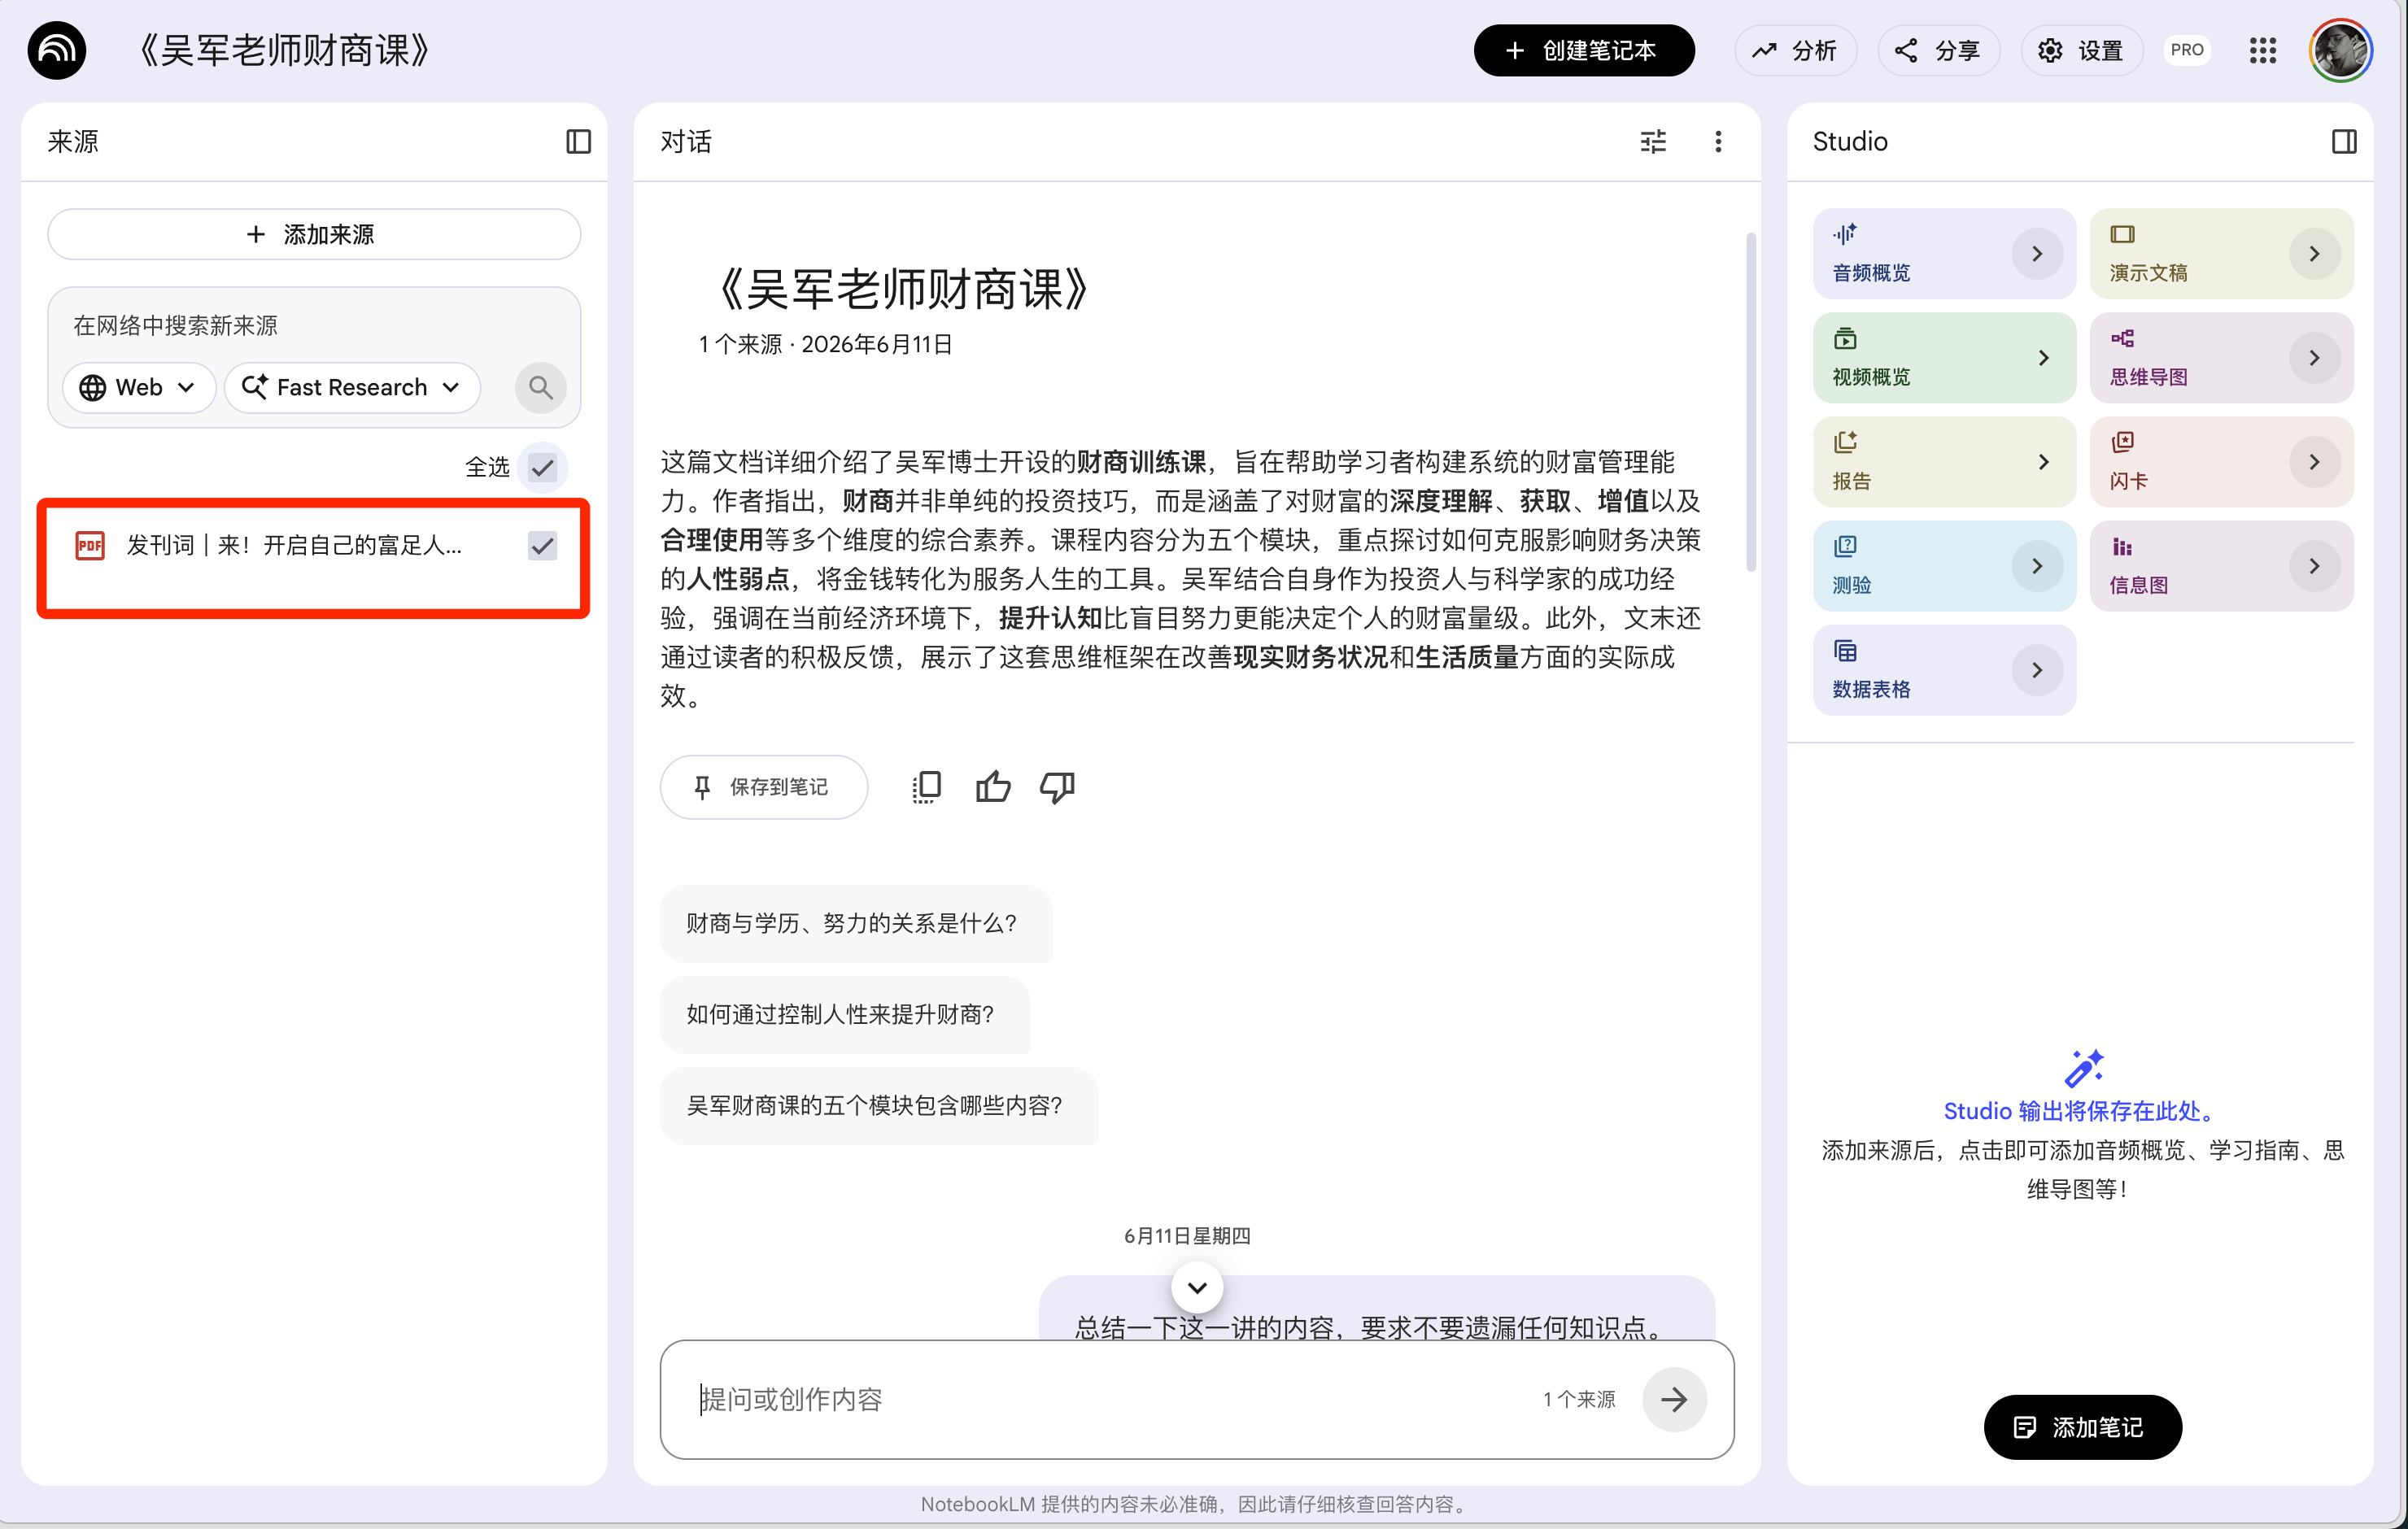
Task: Expand 视频概览 options arrow
Action: click(x=2043, y=358)
